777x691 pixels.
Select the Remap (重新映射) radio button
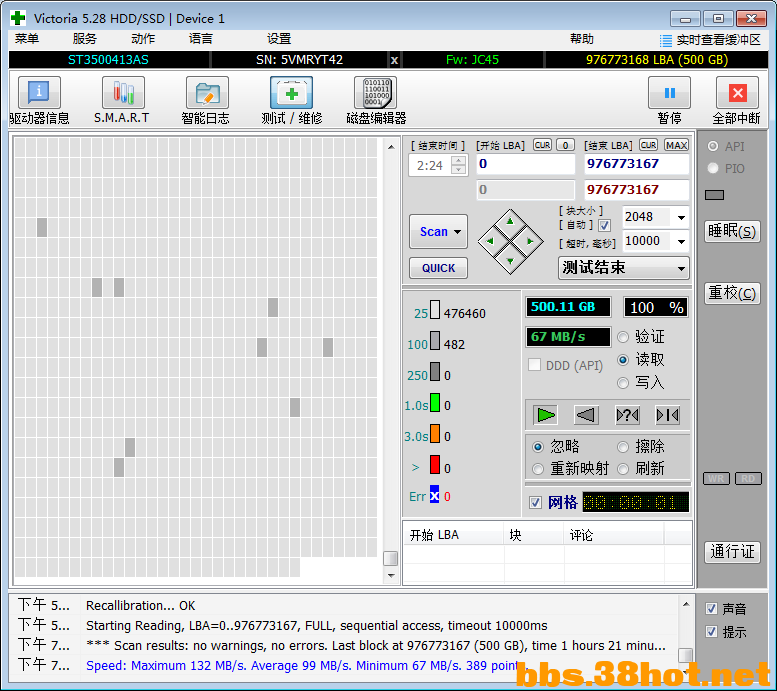538,468
